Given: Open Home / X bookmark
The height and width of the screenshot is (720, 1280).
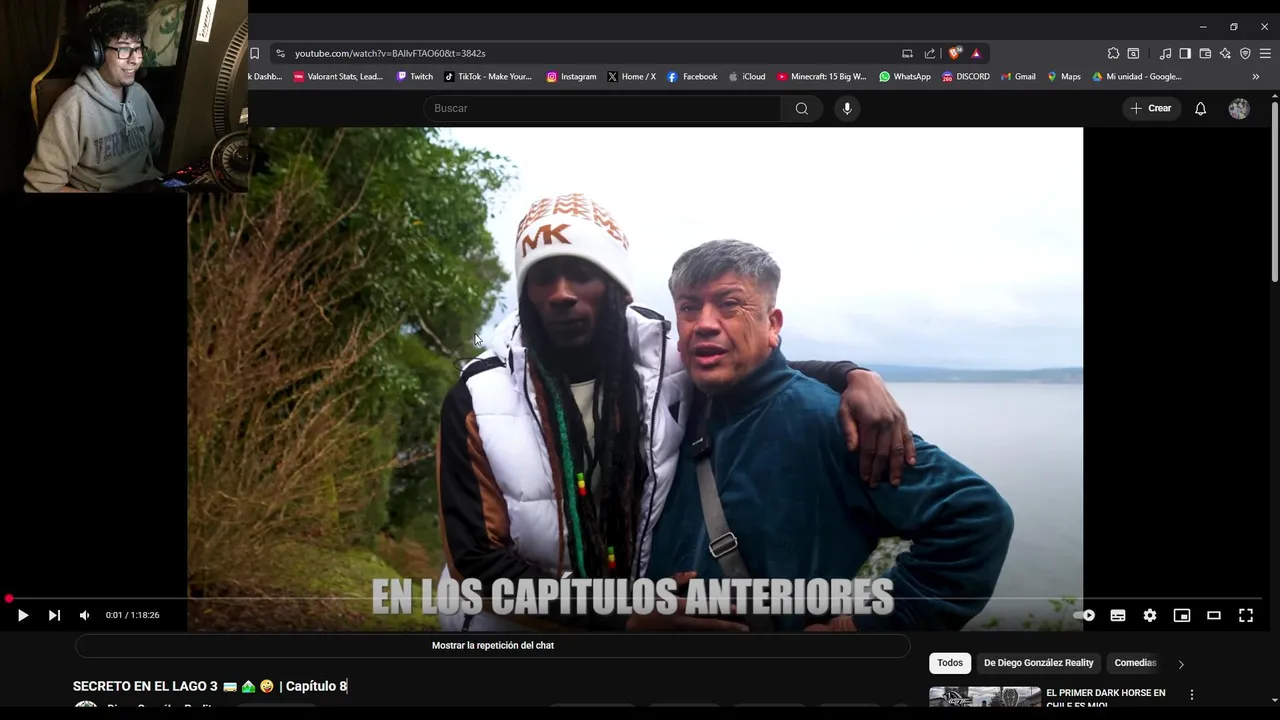Looking at the screenshot, I should pos(631,77).
